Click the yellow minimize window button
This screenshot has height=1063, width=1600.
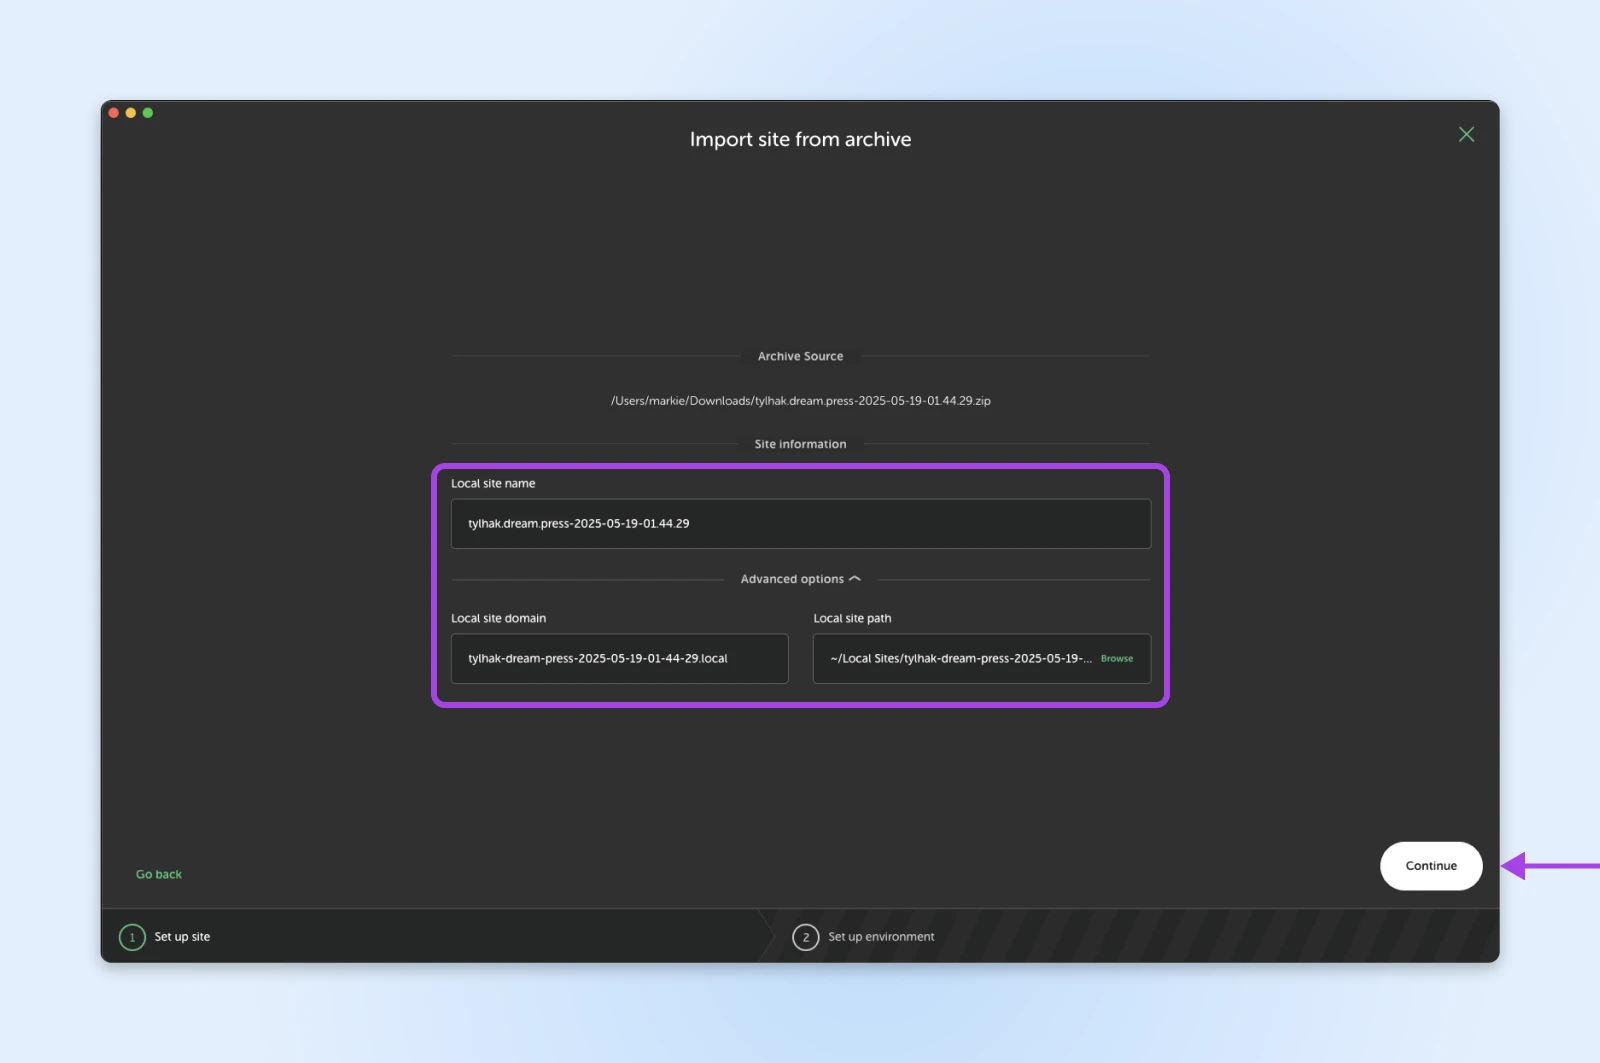131,113
